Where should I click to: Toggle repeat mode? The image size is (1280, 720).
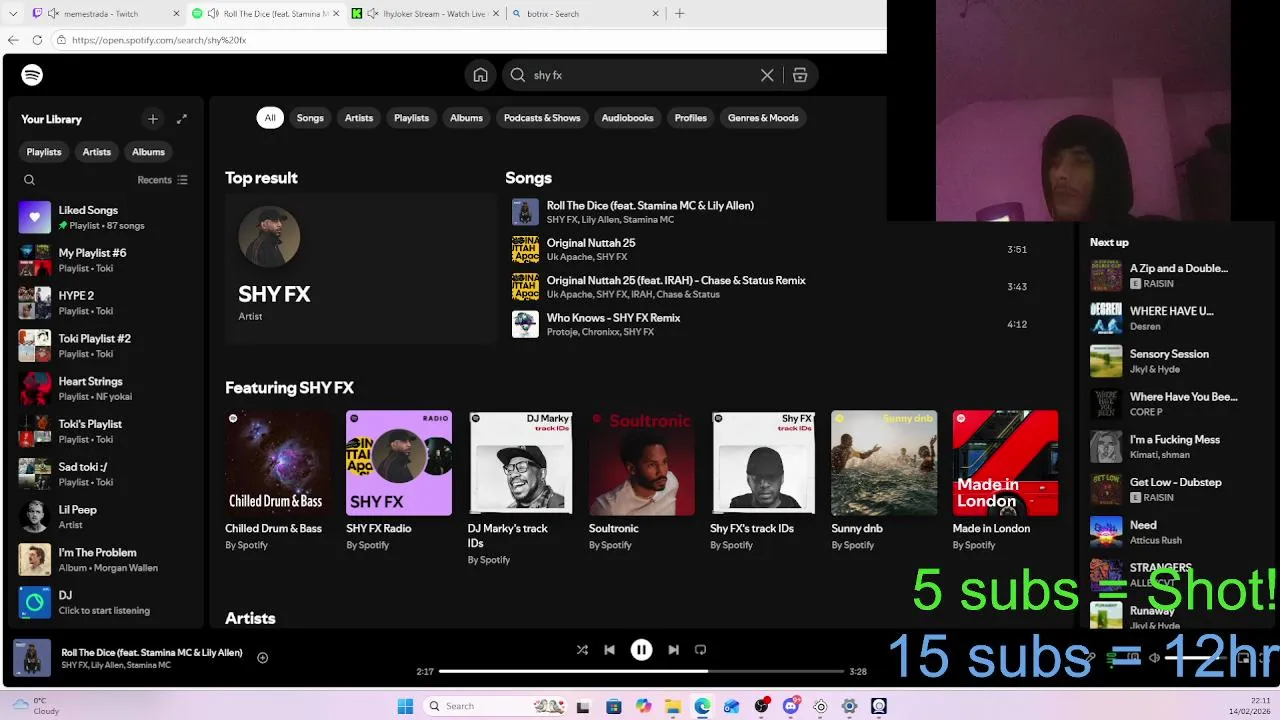[x=700, y=650]
